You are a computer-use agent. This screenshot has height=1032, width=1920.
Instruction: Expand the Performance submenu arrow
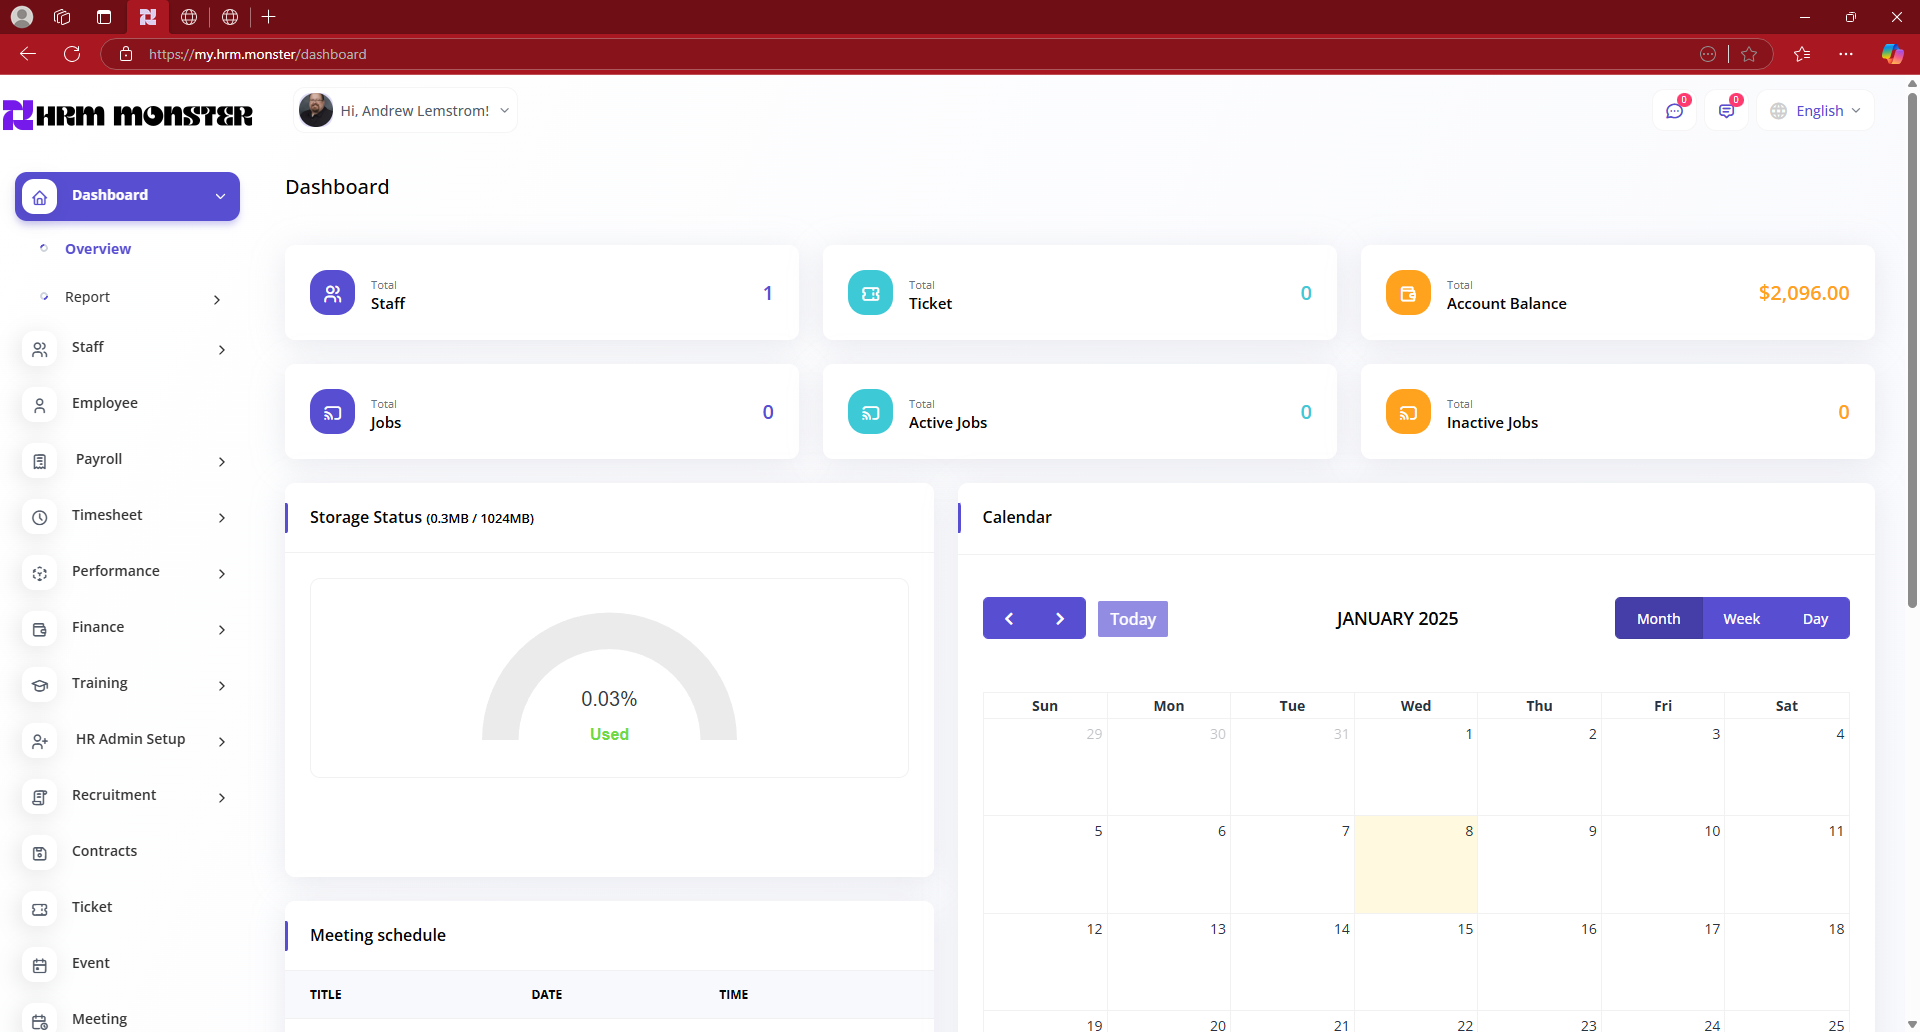(x=222, y=573)
